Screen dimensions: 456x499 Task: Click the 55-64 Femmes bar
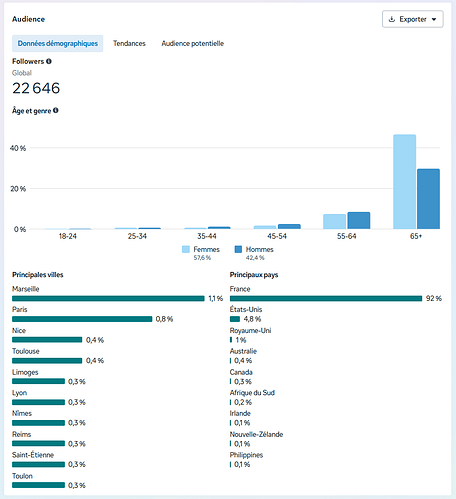click(334, 222)
